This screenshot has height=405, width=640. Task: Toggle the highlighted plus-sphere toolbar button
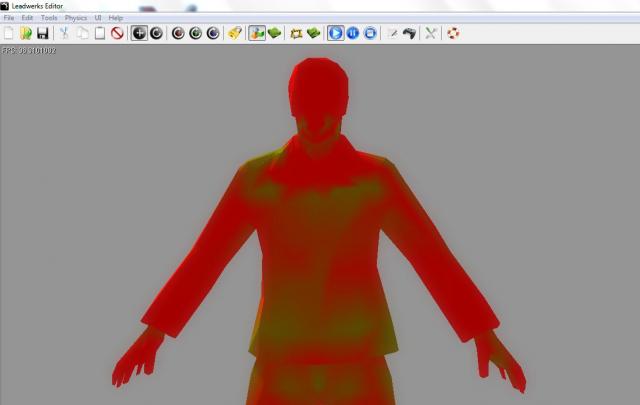click(x=140, y=33)
